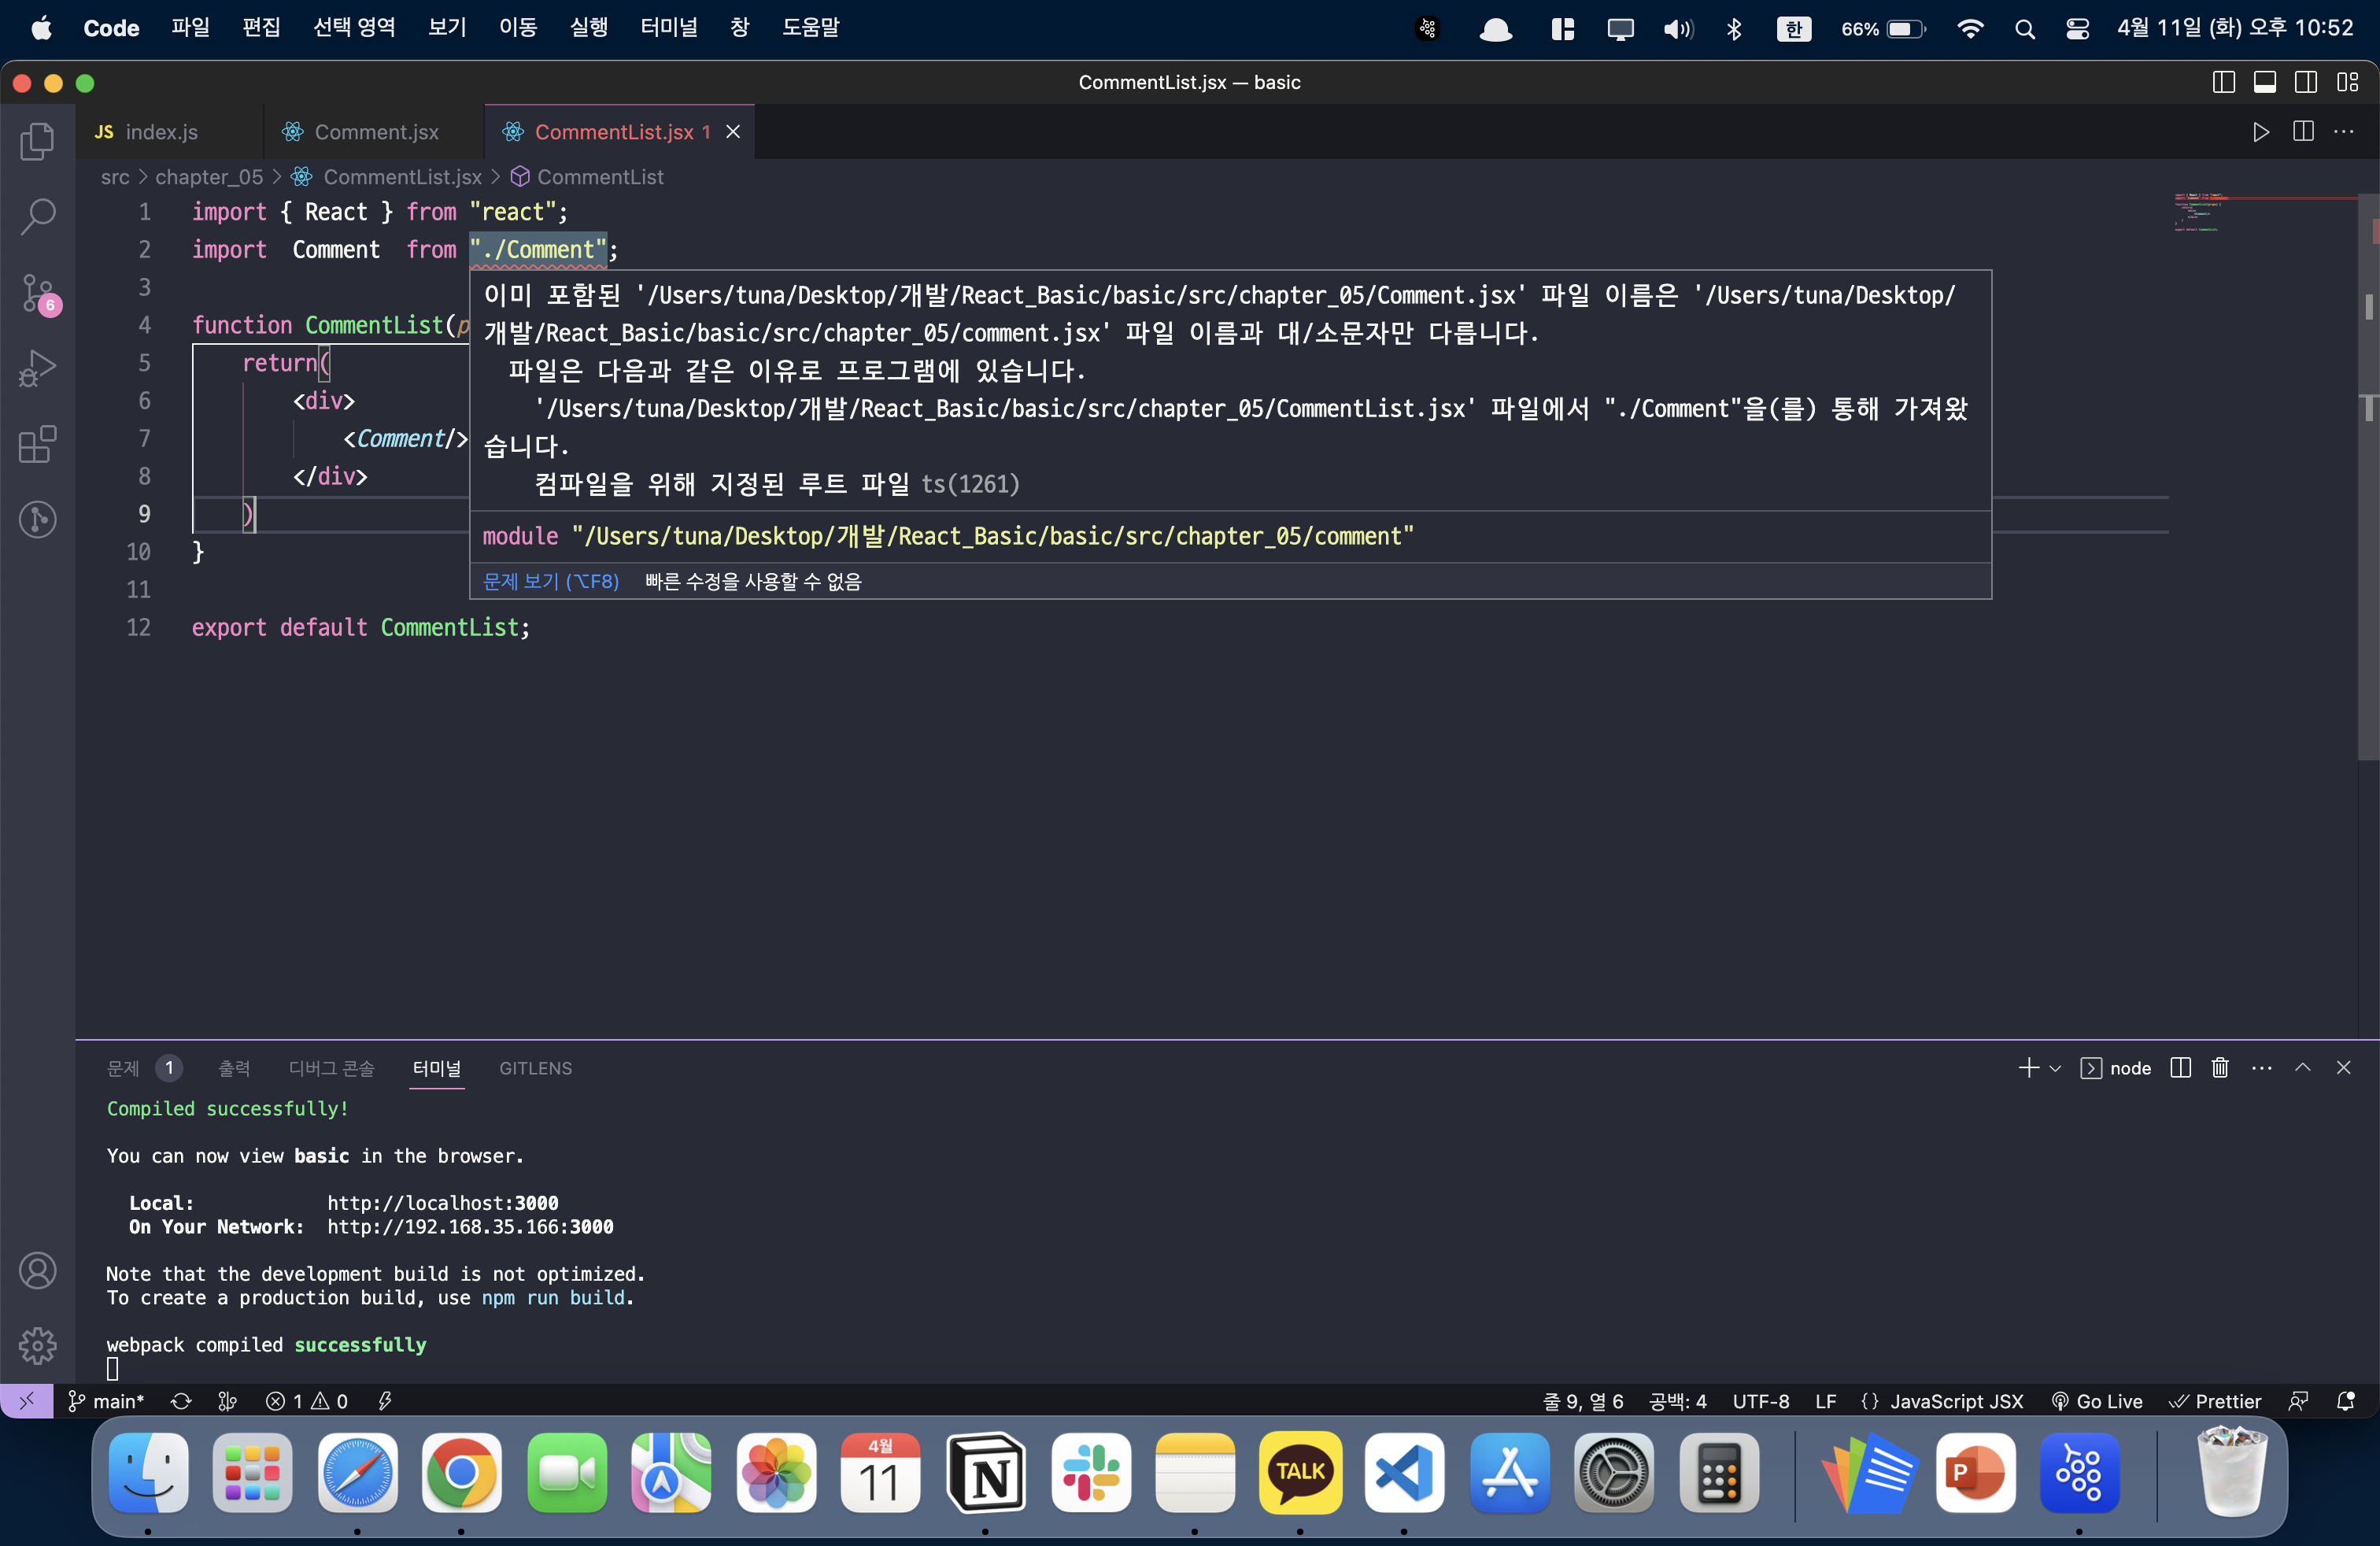This screenshot has height=1546, width=2380.
Task: Switch to the GITLENS panel tab
Action: (535, 1068)
